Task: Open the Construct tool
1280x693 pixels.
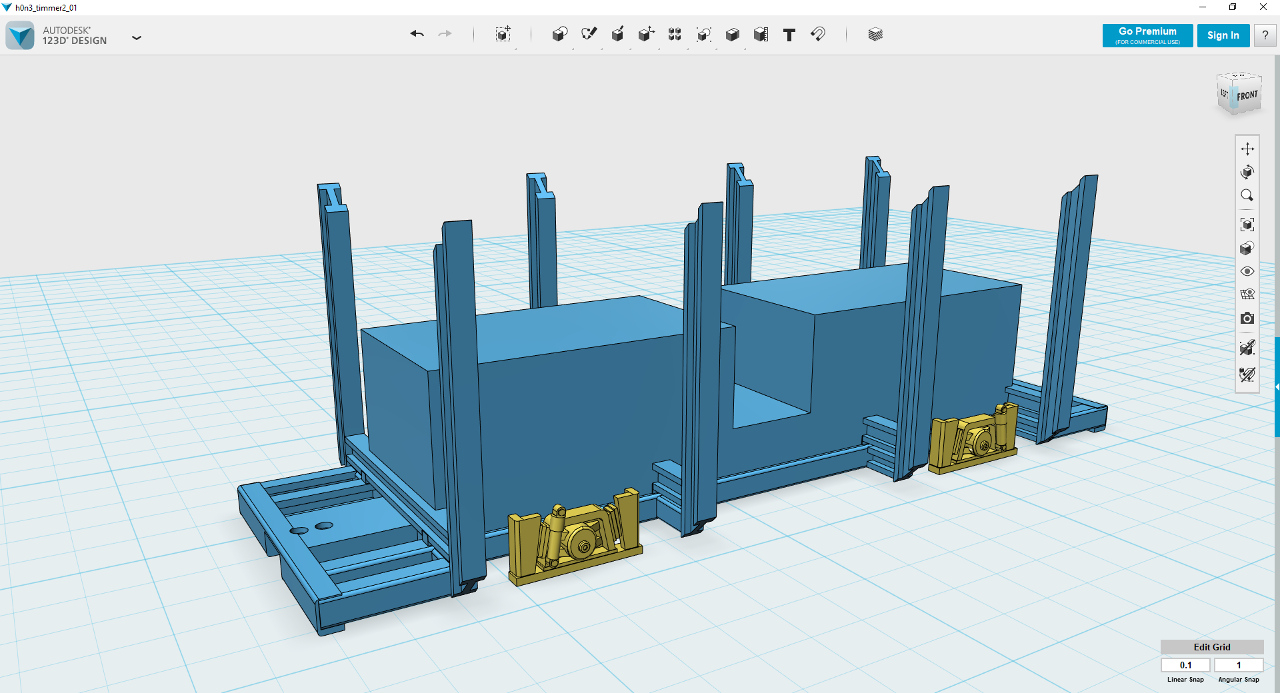Action: click(x=618, y=34)
